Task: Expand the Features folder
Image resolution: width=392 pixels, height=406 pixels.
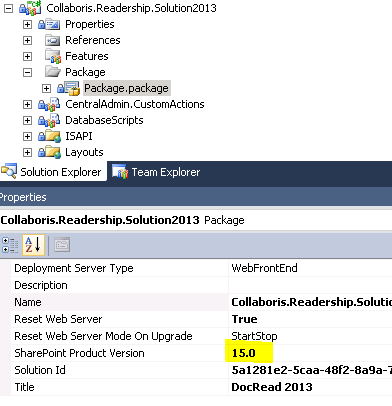Action: coord(27,56)
